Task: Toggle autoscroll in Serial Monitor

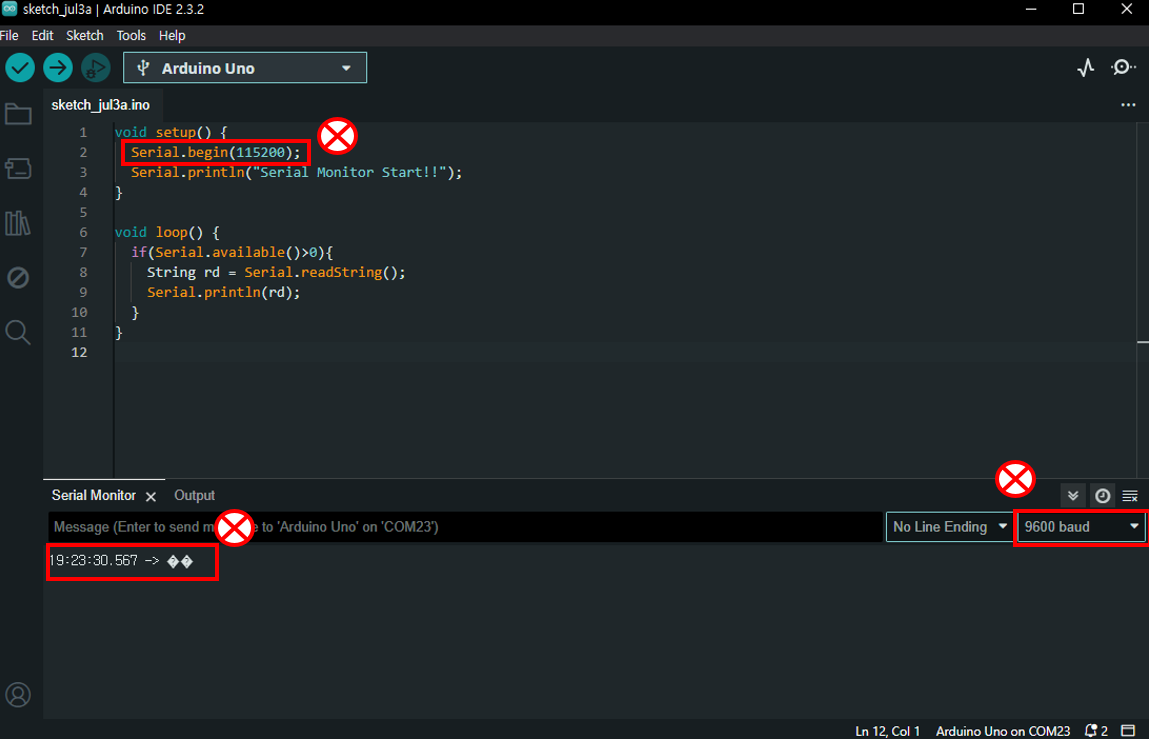Action: (1073, 496)
